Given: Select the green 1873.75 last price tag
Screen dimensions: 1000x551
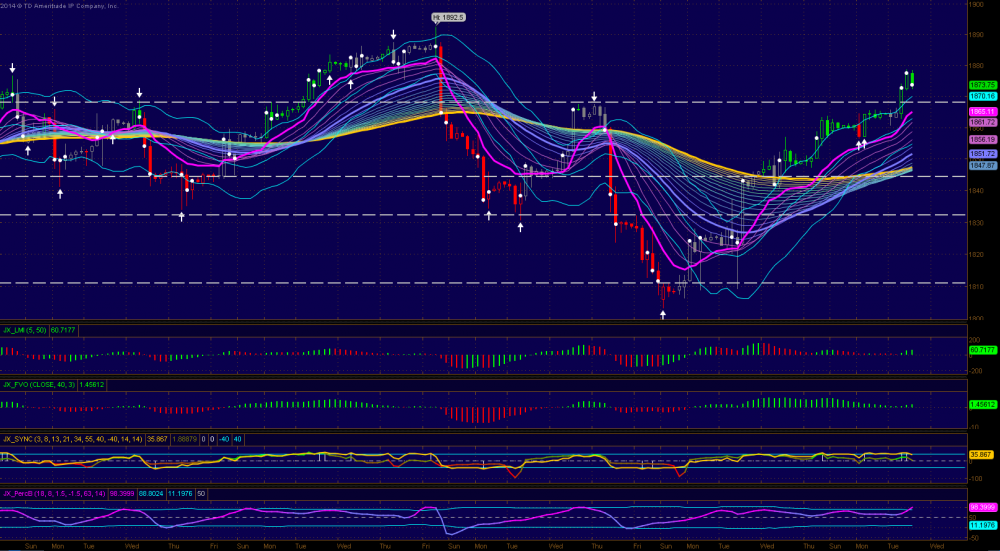Looking at the screenshot, I should coord(981,85).
